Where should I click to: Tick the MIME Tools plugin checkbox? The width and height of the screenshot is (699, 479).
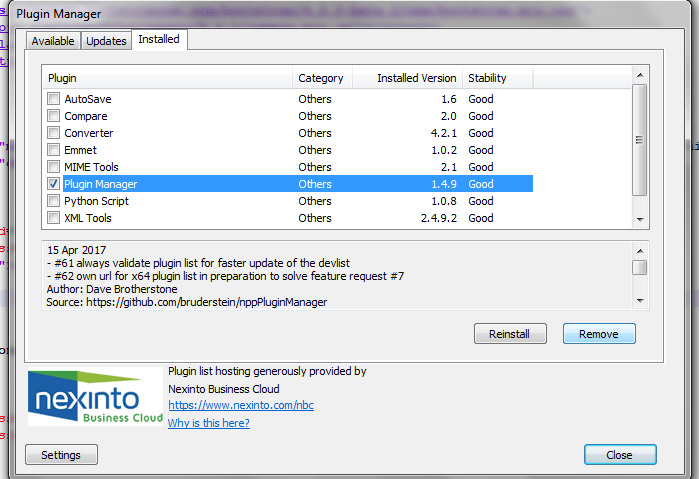click(53, 166)
